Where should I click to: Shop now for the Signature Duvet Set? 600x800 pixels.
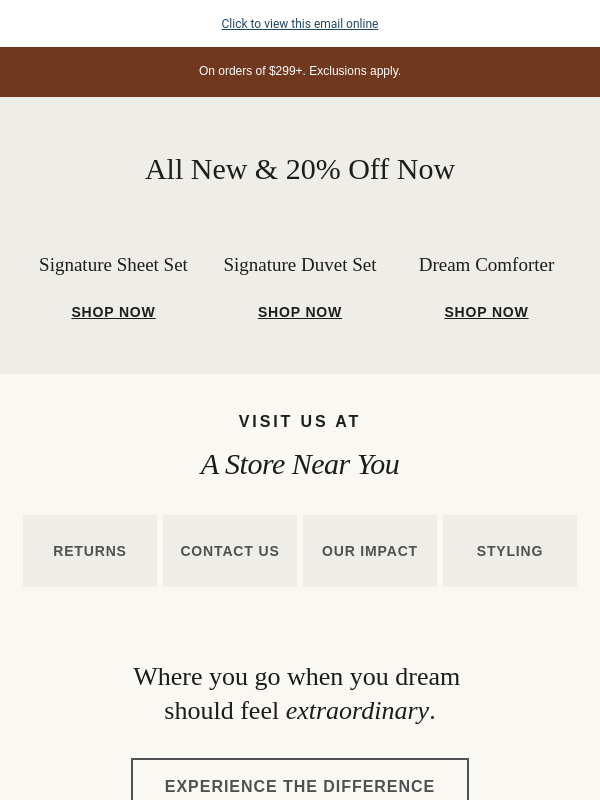coord(300,312)
